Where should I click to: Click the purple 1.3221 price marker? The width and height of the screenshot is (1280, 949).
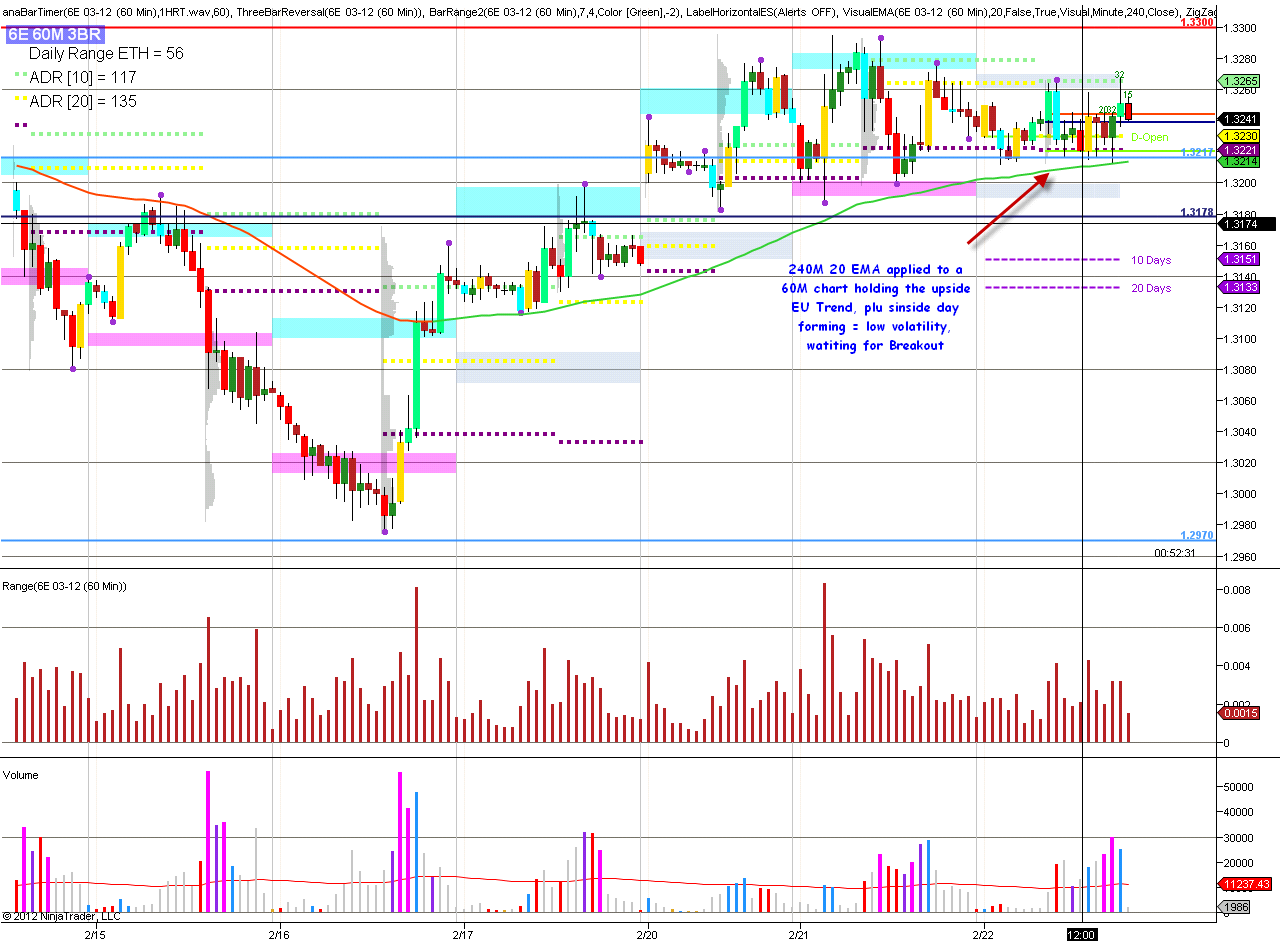coord(1239,150)
